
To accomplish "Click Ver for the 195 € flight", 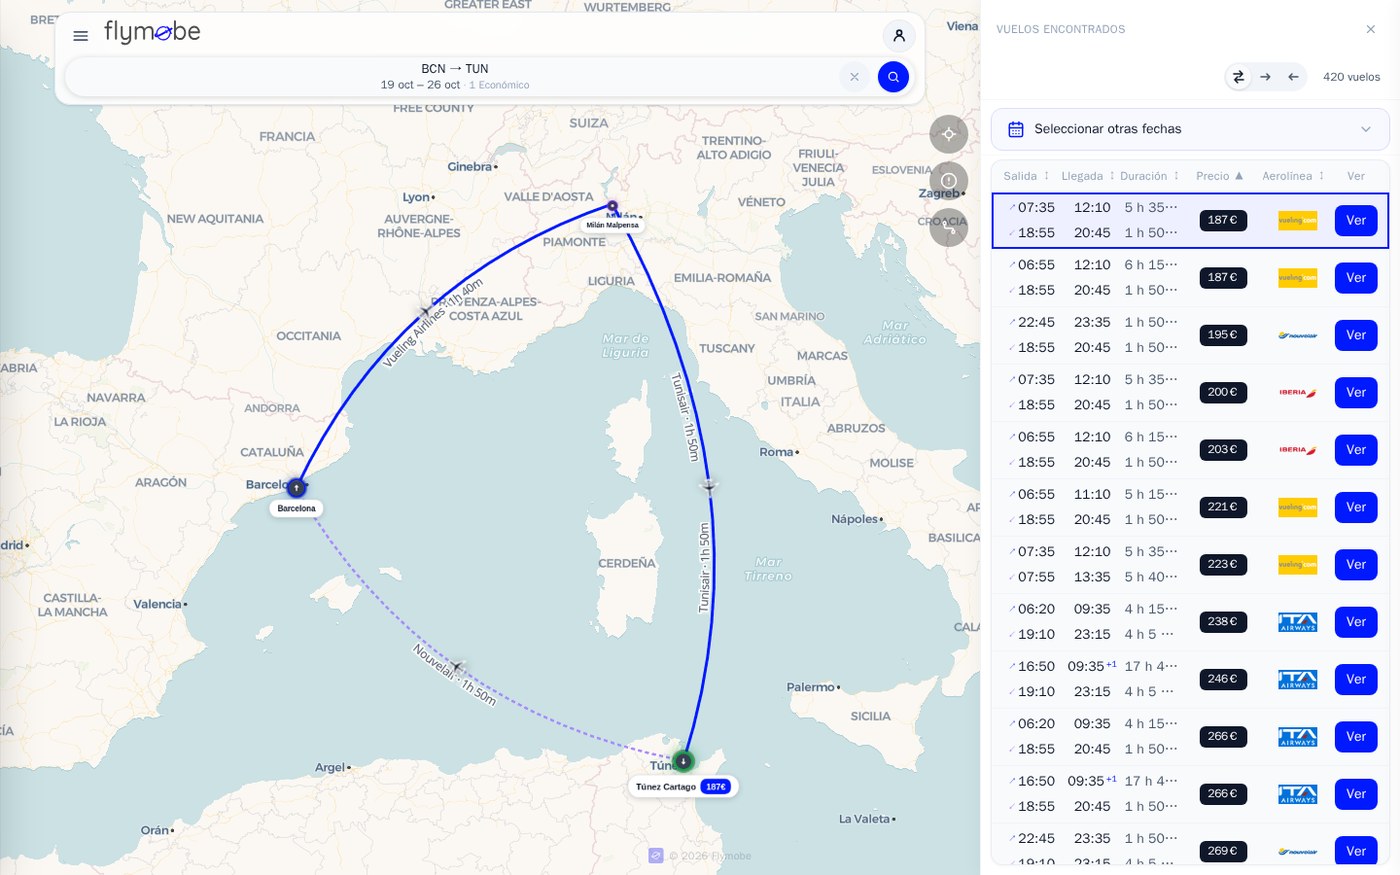I will pyautogui.click(x=1356, y=335).
